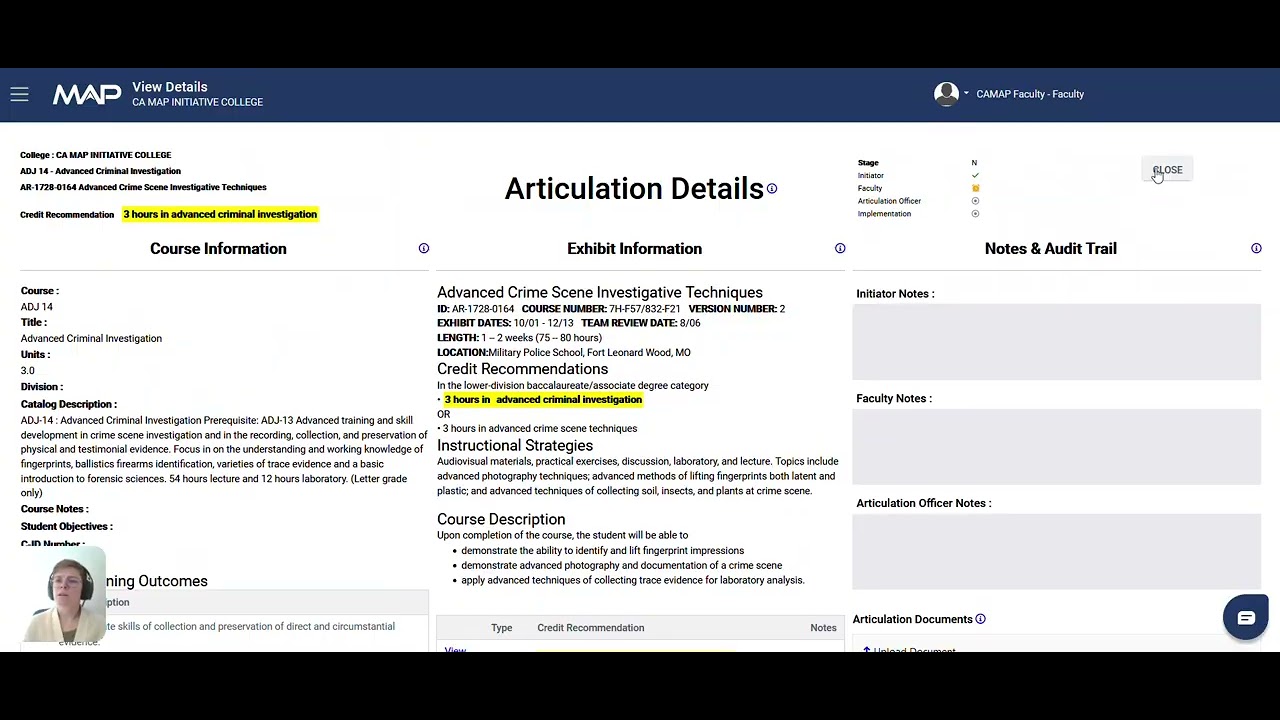Show info for Exhibit Information section
The width and height of the screenshot is (1280, 720).
(840, 248)
